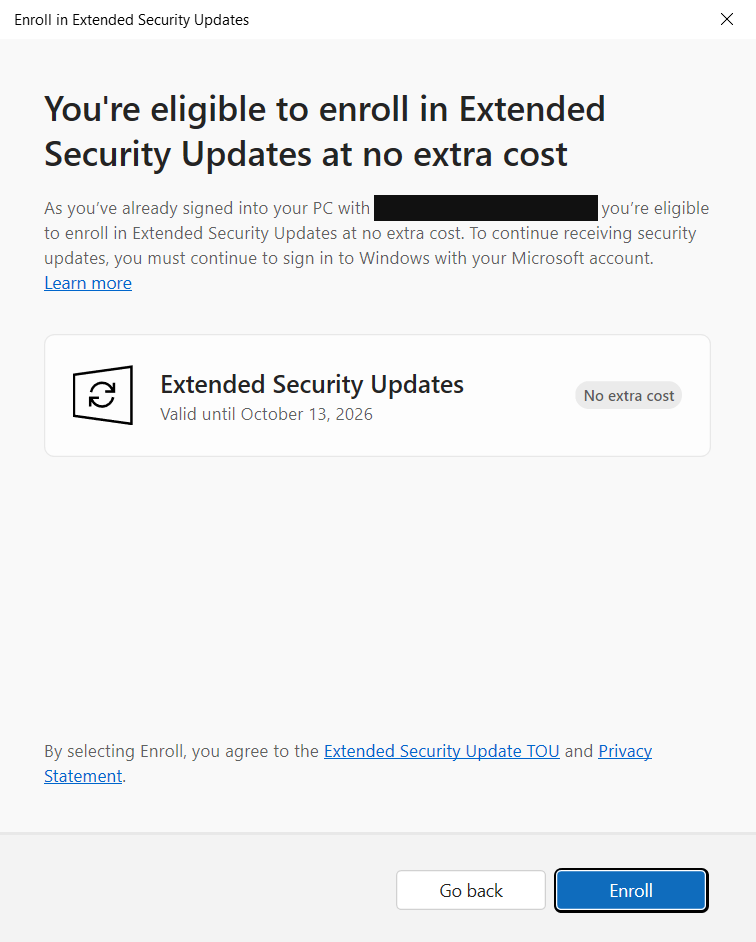Click the "Security Updates at no extra cost" heading line

click(305, 154)
